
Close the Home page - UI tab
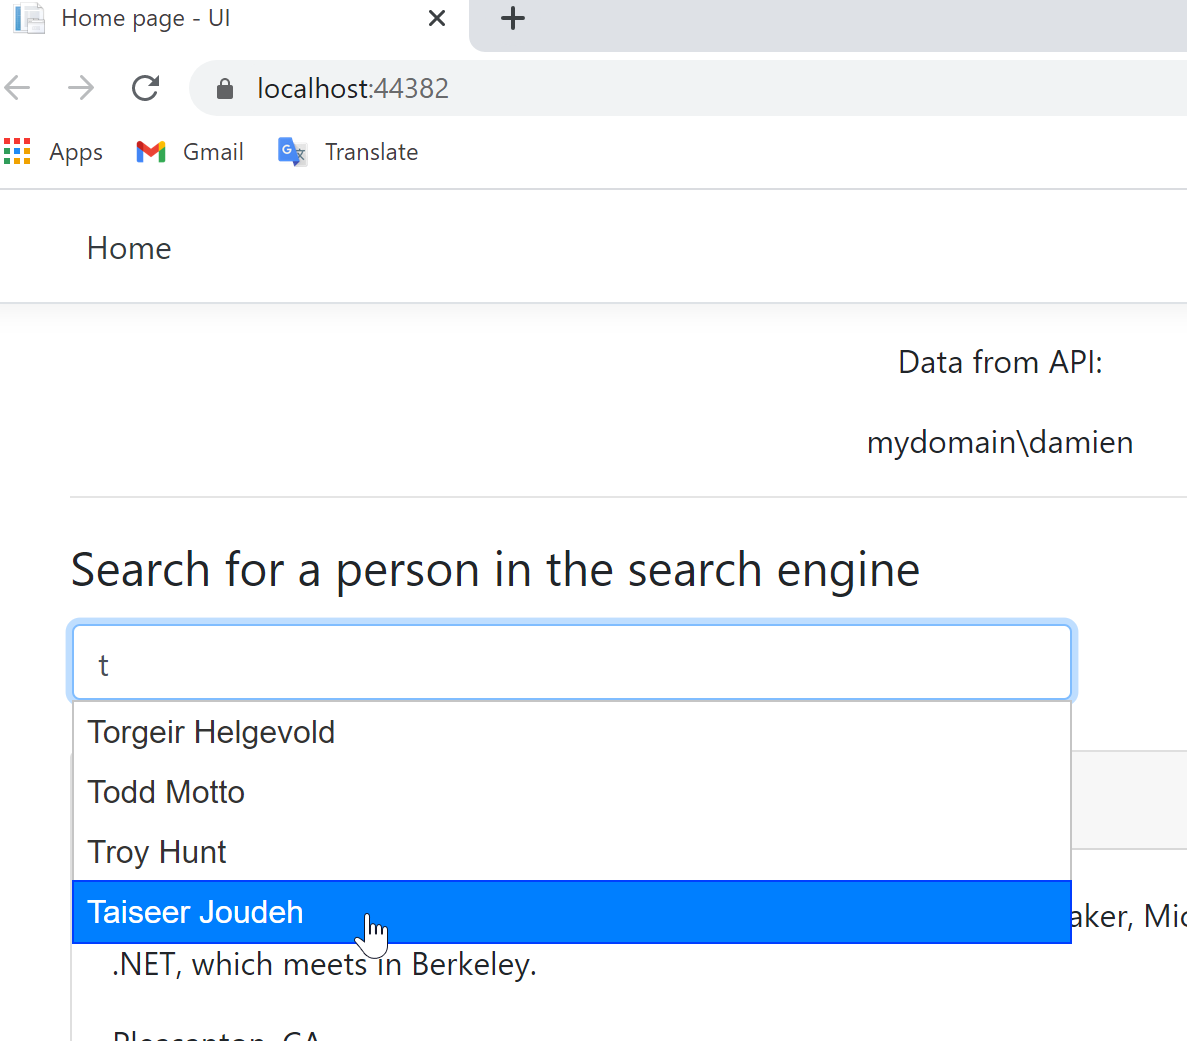tap(436, 18)
